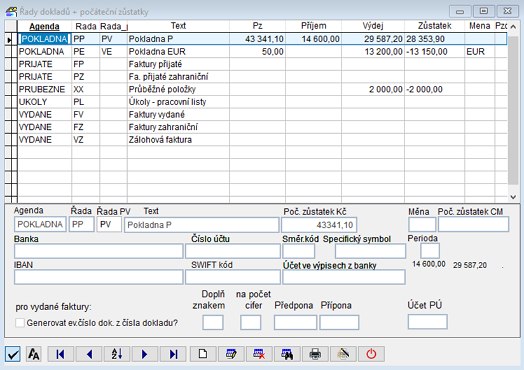Toggle 'Generovat ev.číslo dok. z čísla dokladu?' checkbox
This screenshot has width=524, height=370.
20,323
